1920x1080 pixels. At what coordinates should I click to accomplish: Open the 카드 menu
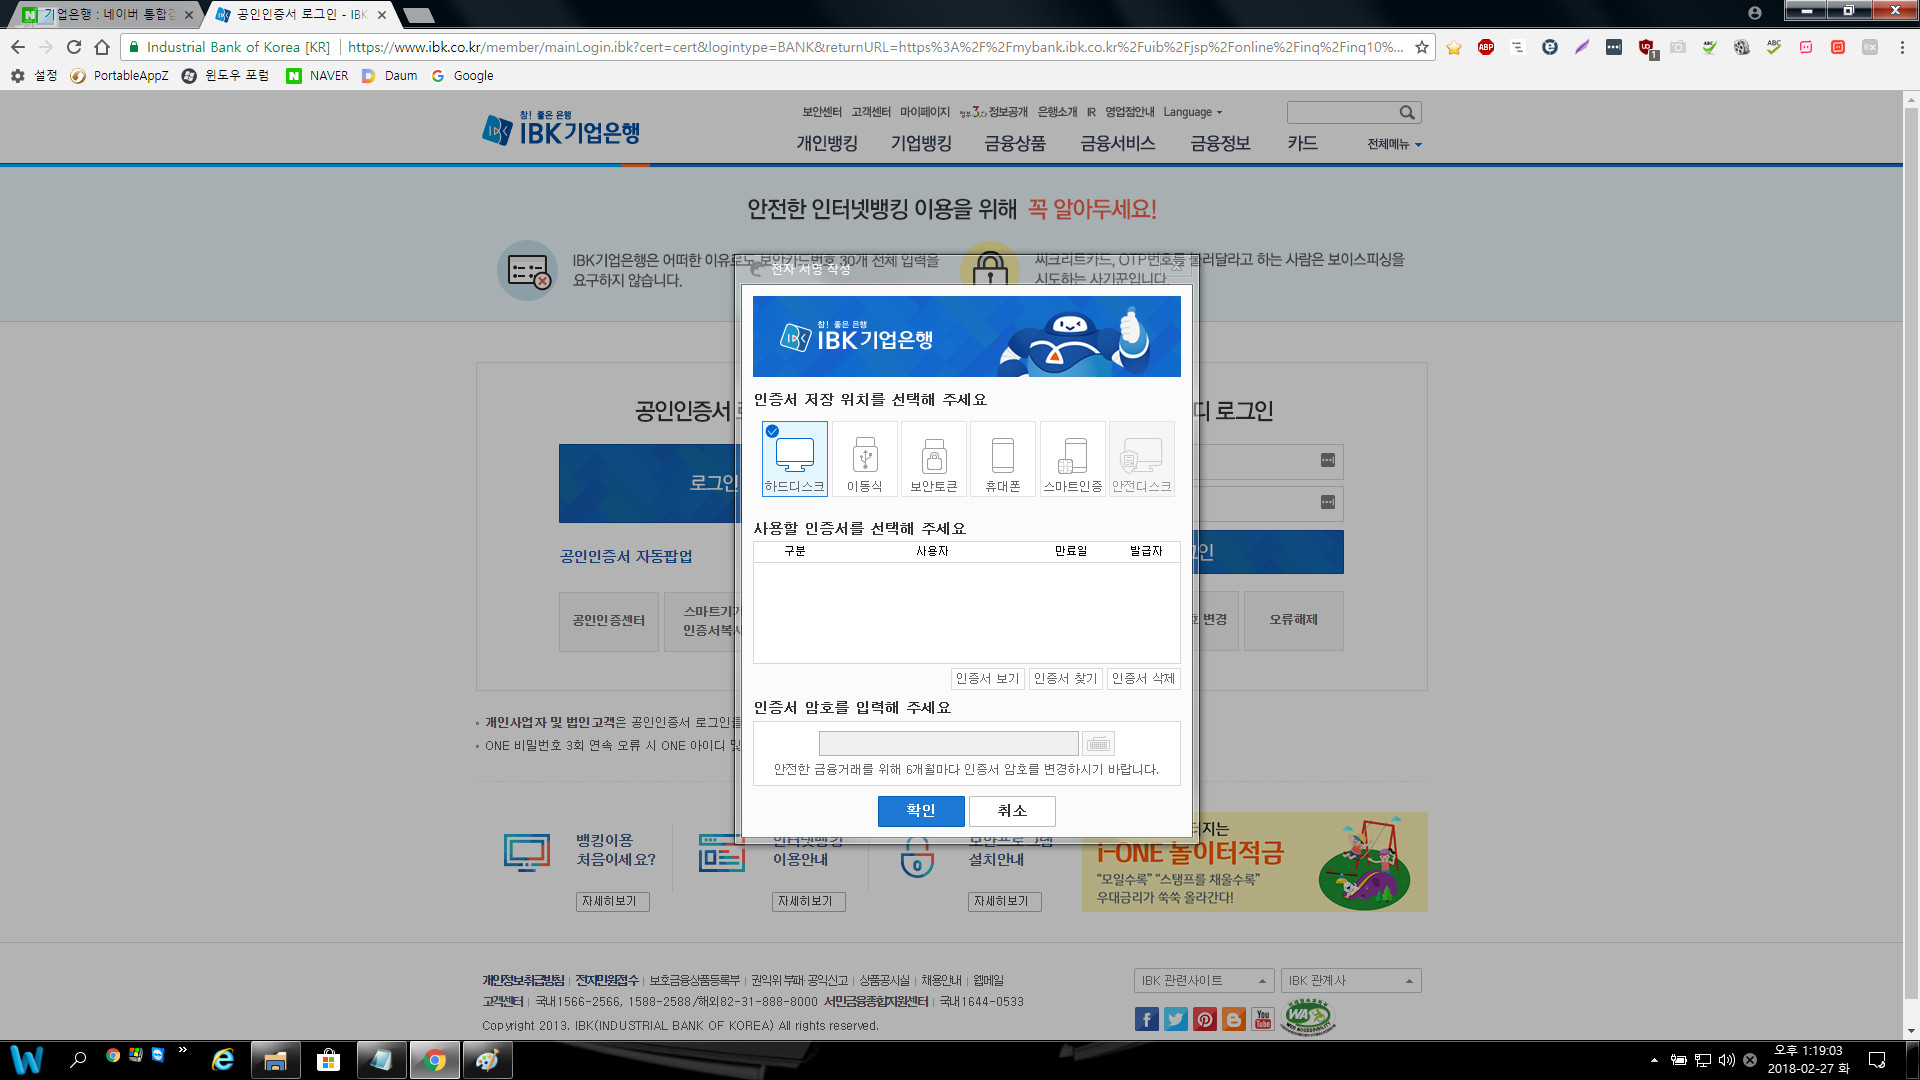coord(1302,143)
